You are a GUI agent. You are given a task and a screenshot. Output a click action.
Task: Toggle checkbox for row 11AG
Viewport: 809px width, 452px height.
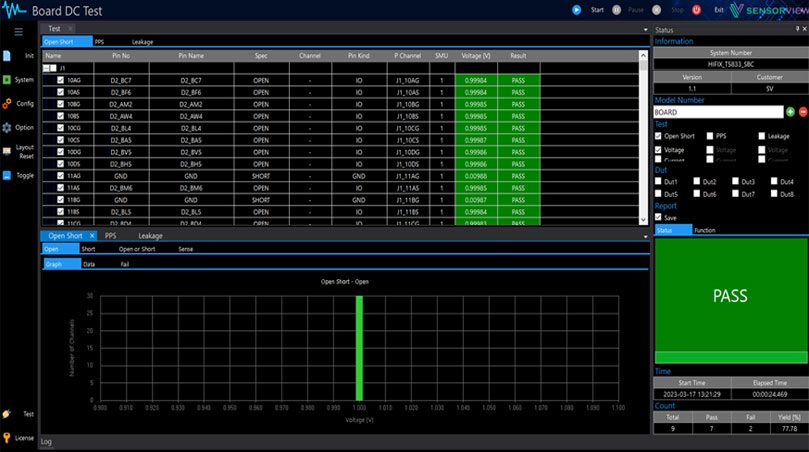tap(60, 175)
